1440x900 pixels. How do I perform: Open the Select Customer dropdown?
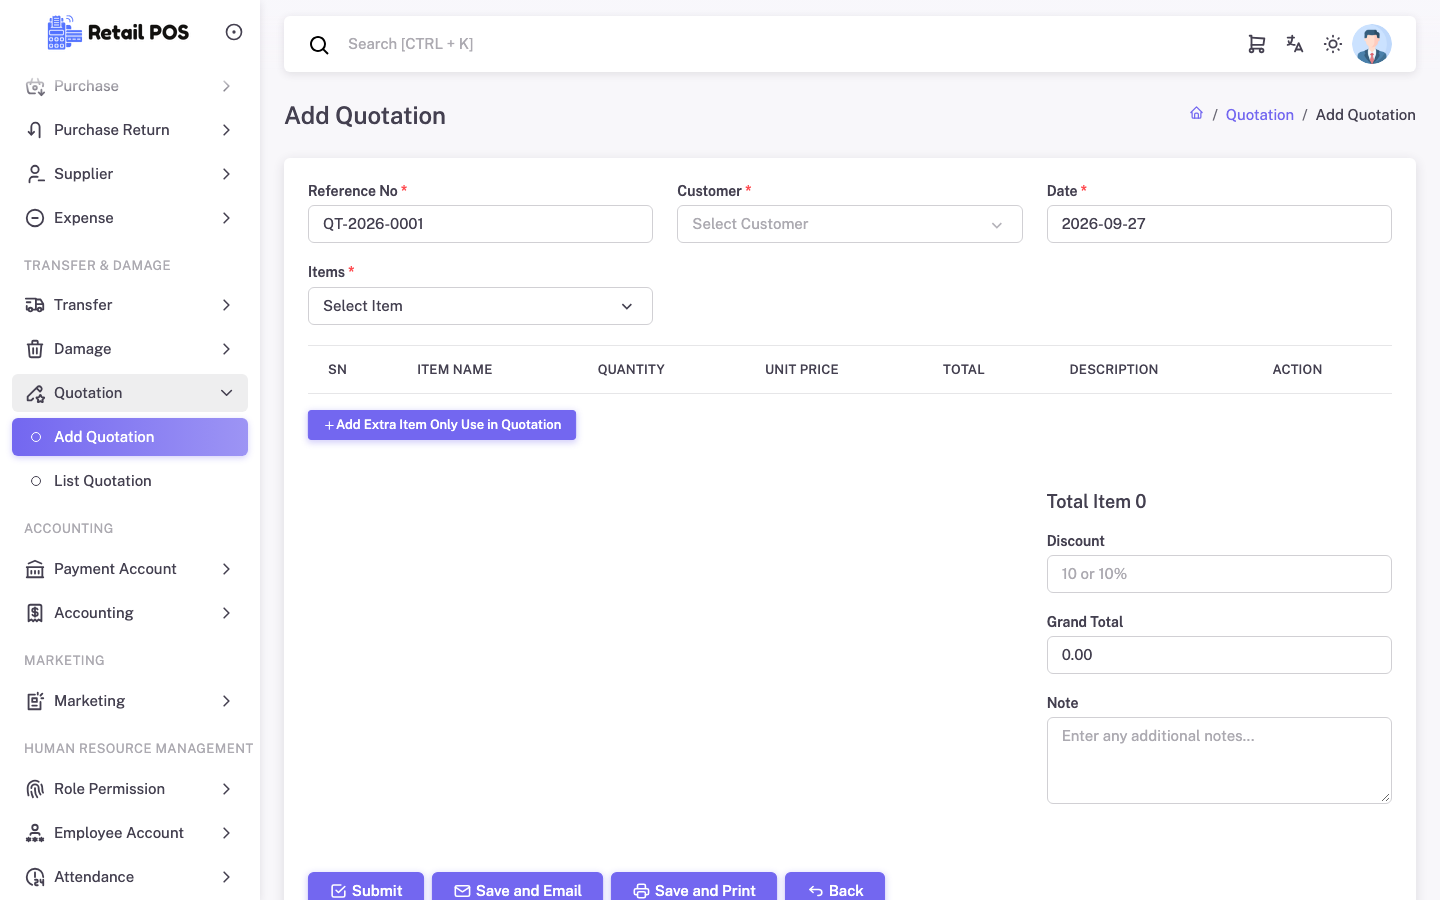850,224
